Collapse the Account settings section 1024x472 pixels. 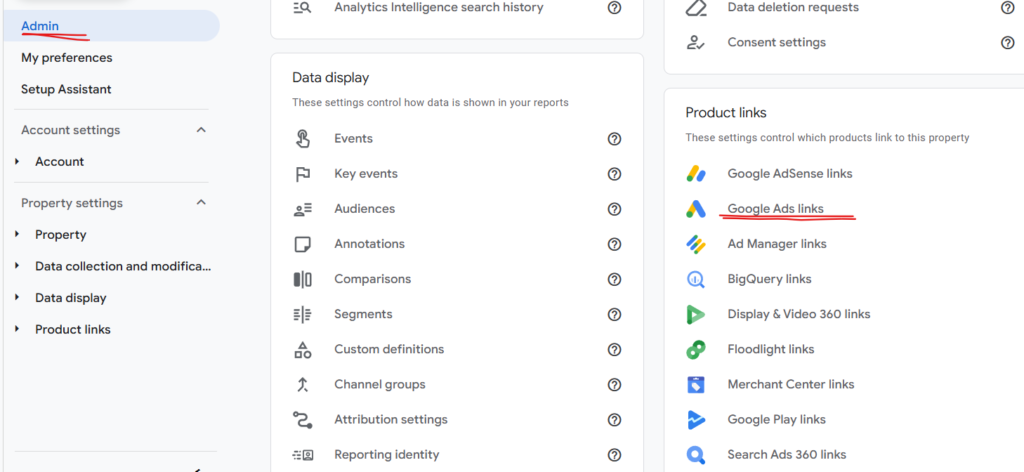pyautogui.click(x=201, y=130)
